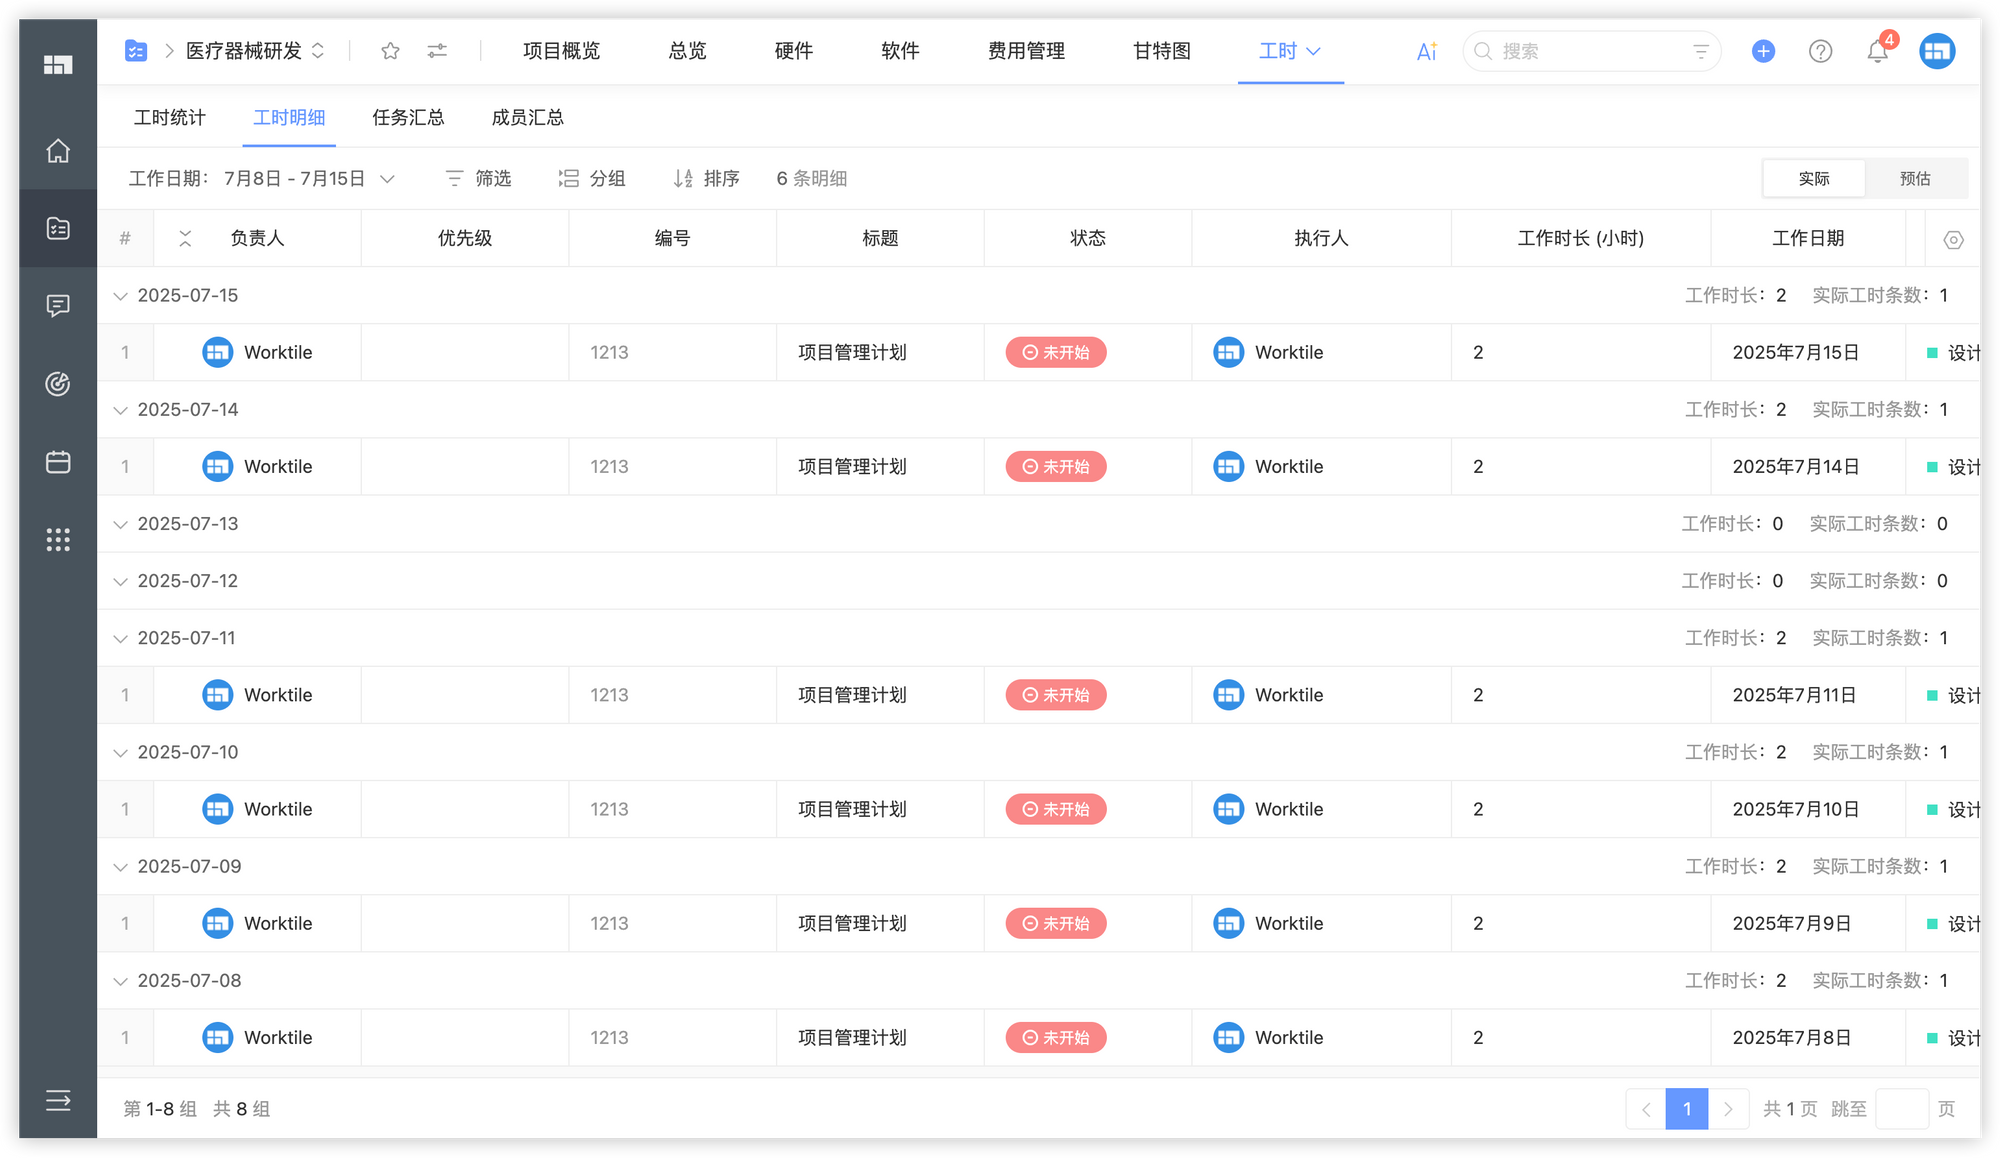Toggle the sidebar expand icon at bottom
The image size is (2000, 1158).
pyautogui.click(x=58, y=1101)
